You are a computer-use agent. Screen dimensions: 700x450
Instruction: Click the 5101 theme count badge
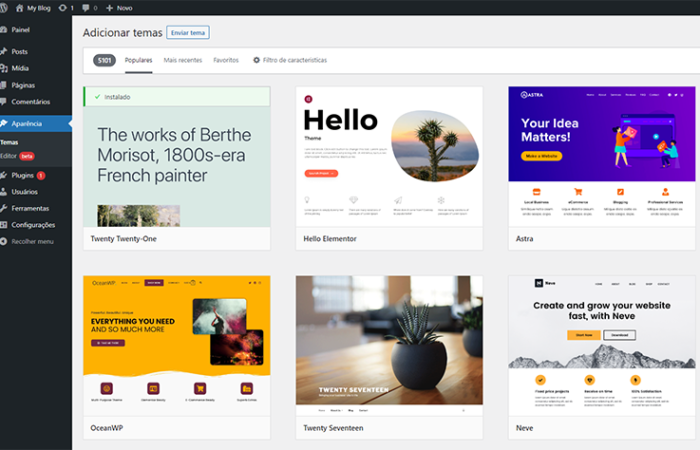click(x=104, y=60)
